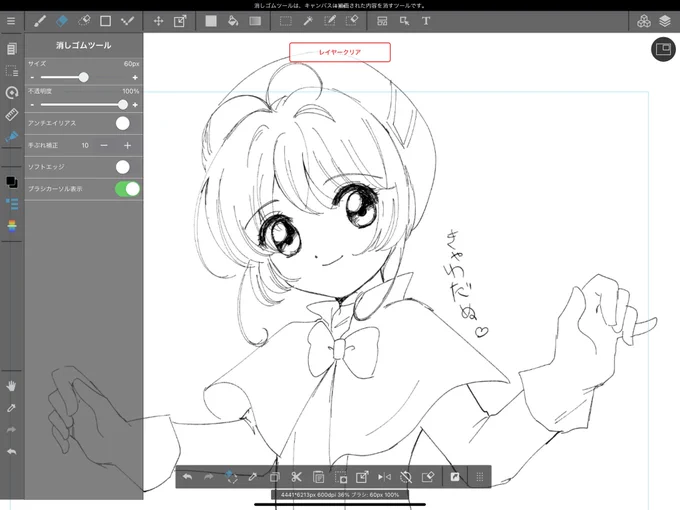Click the Reset rotation icon in bottom bar
The height and width of the screenshot is (510, 680).
tap(406, 477)
